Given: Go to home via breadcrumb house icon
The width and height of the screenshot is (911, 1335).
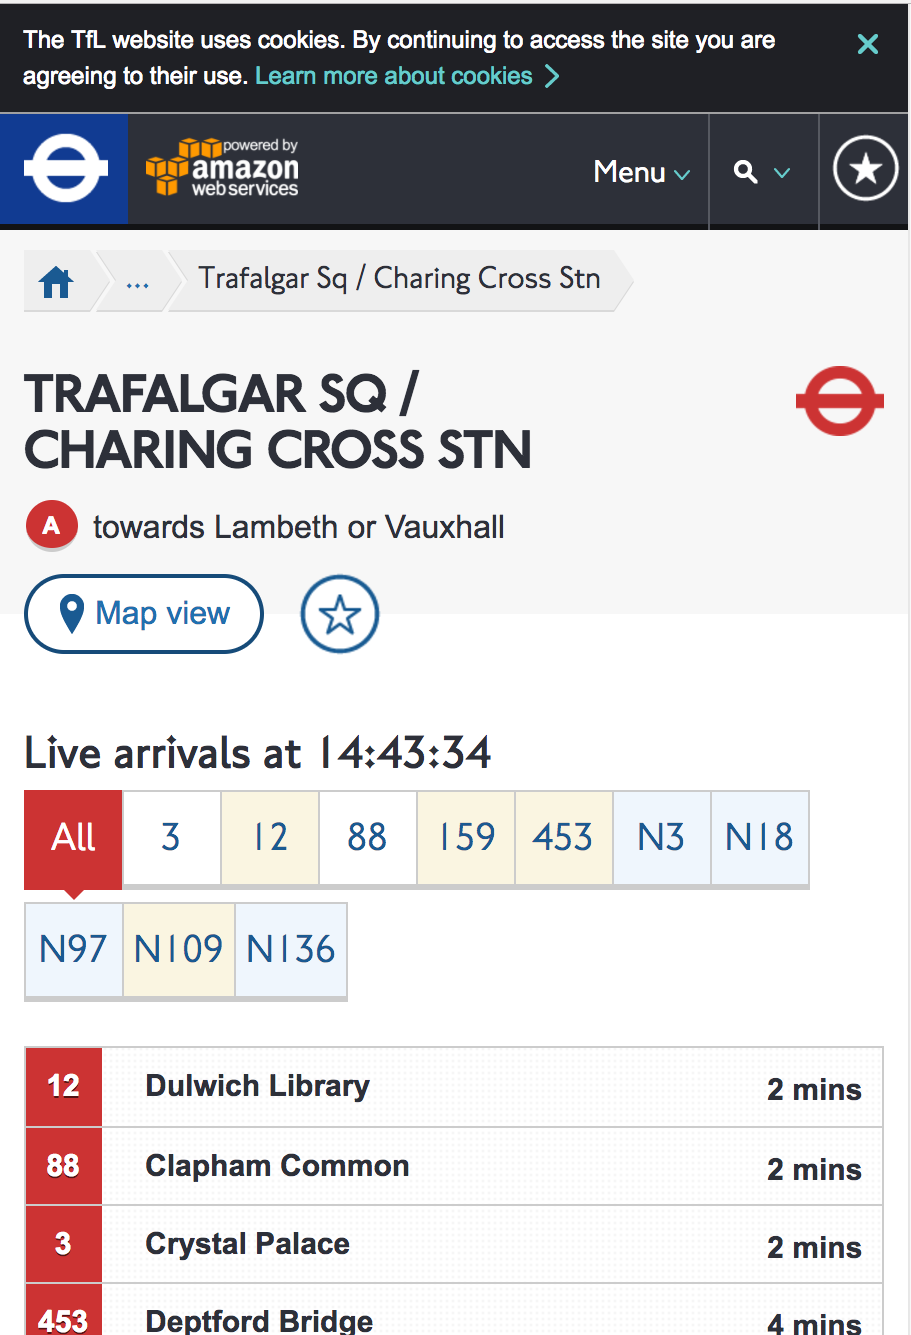Looking at the screenshot, I should pos(56,283).
